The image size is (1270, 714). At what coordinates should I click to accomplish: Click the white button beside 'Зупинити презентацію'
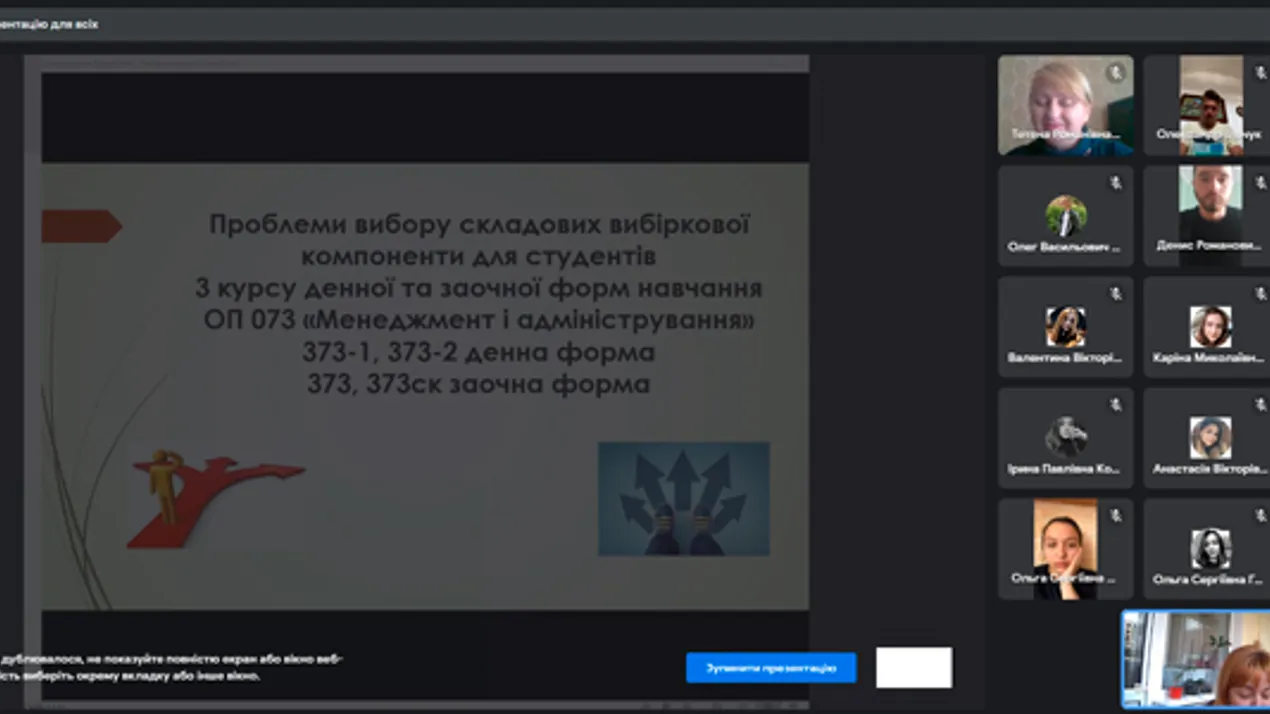(x=913, y=667)
